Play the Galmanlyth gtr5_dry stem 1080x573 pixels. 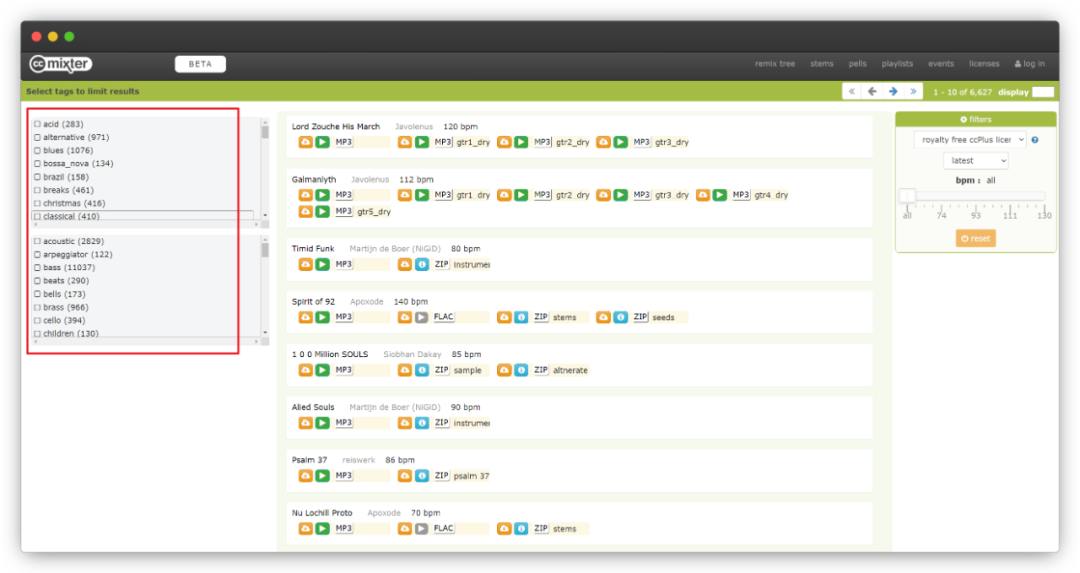tap(322, 212)
